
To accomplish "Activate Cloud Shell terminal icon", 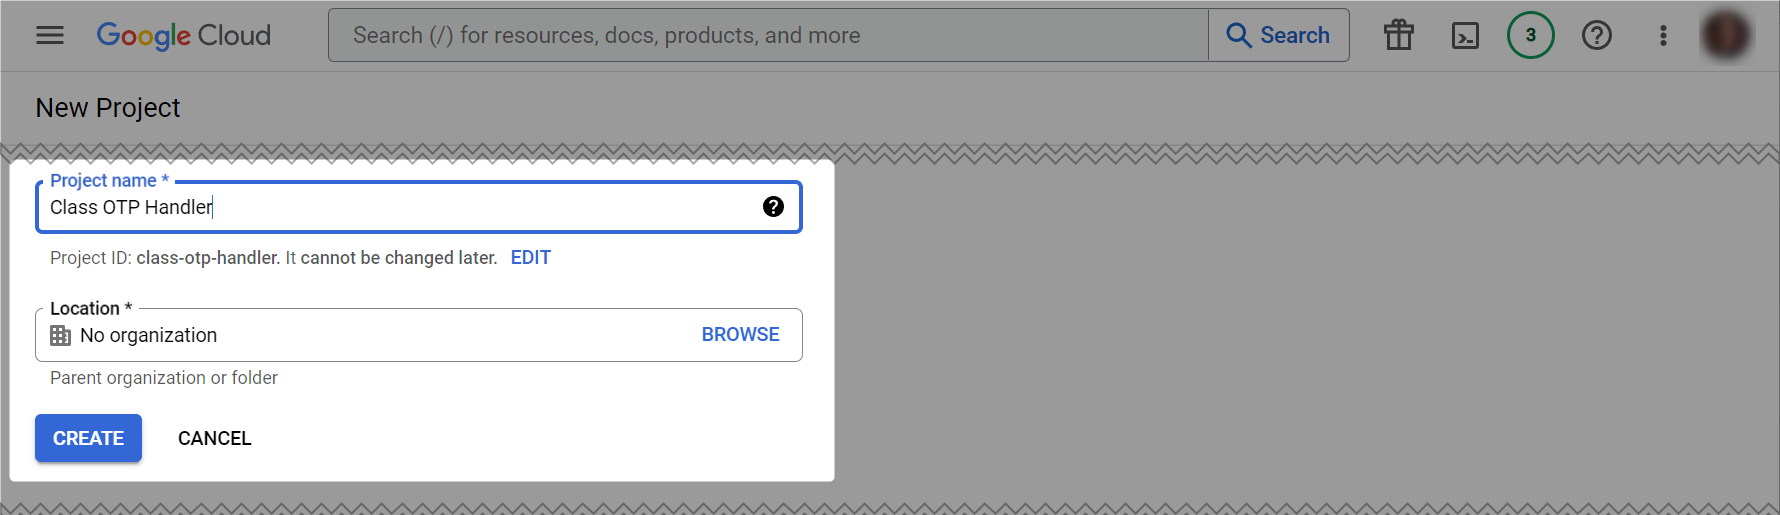I will [x=1465, y=35].
